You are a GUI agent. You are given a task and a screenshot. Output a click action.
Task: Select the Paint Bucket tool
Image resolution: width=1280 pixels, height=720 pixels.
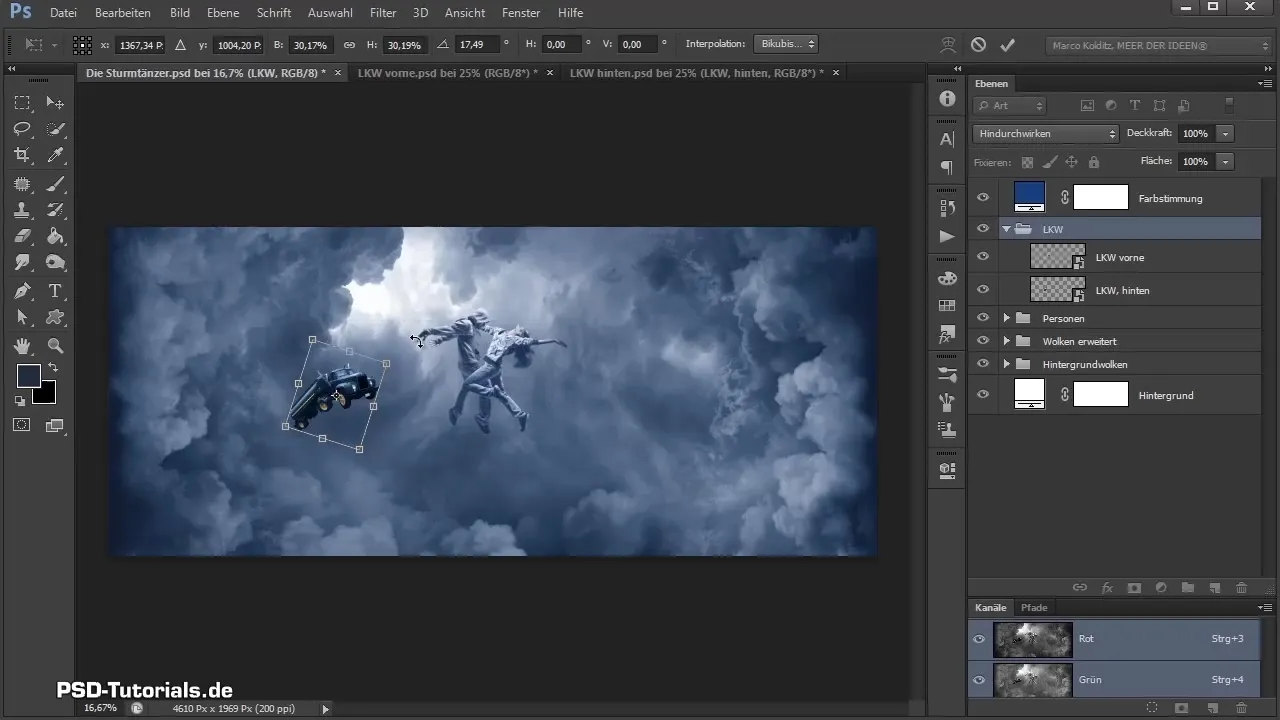coord(56,236)
